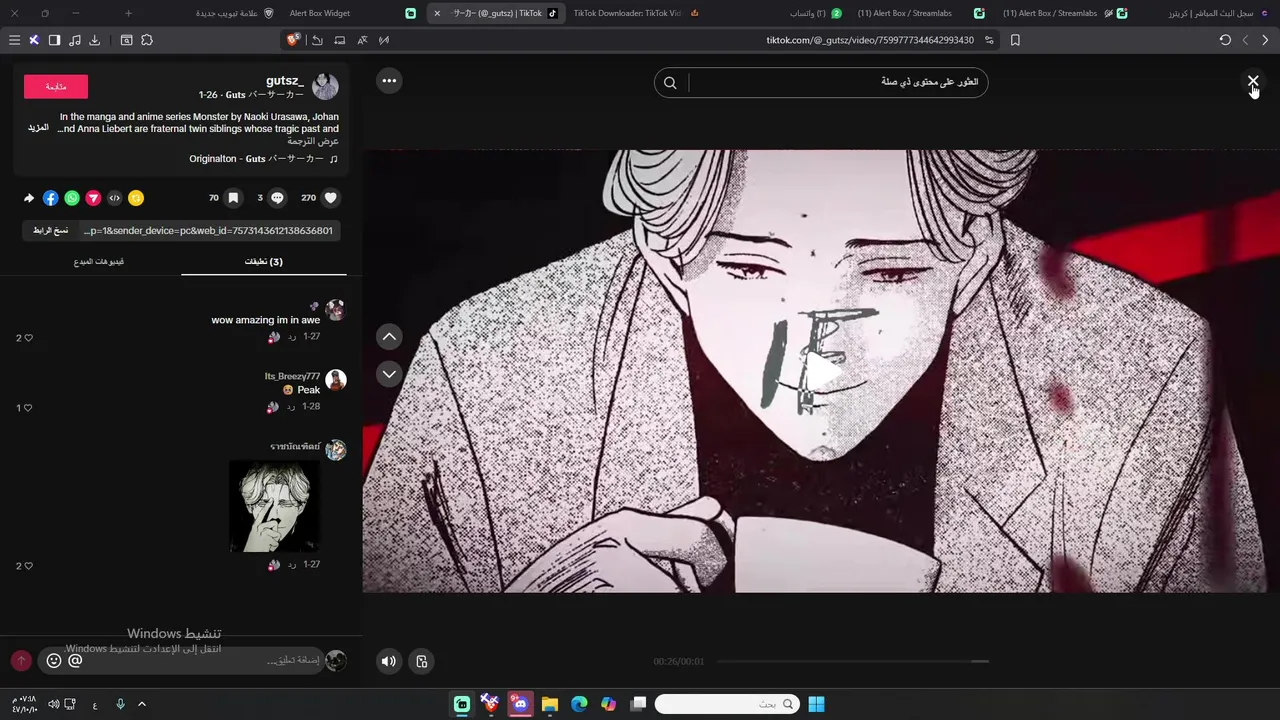Reply to comment 'wow amazing im in awe'
The width and height of the screenshot is (1280, 720).
[x=291, y=337]
